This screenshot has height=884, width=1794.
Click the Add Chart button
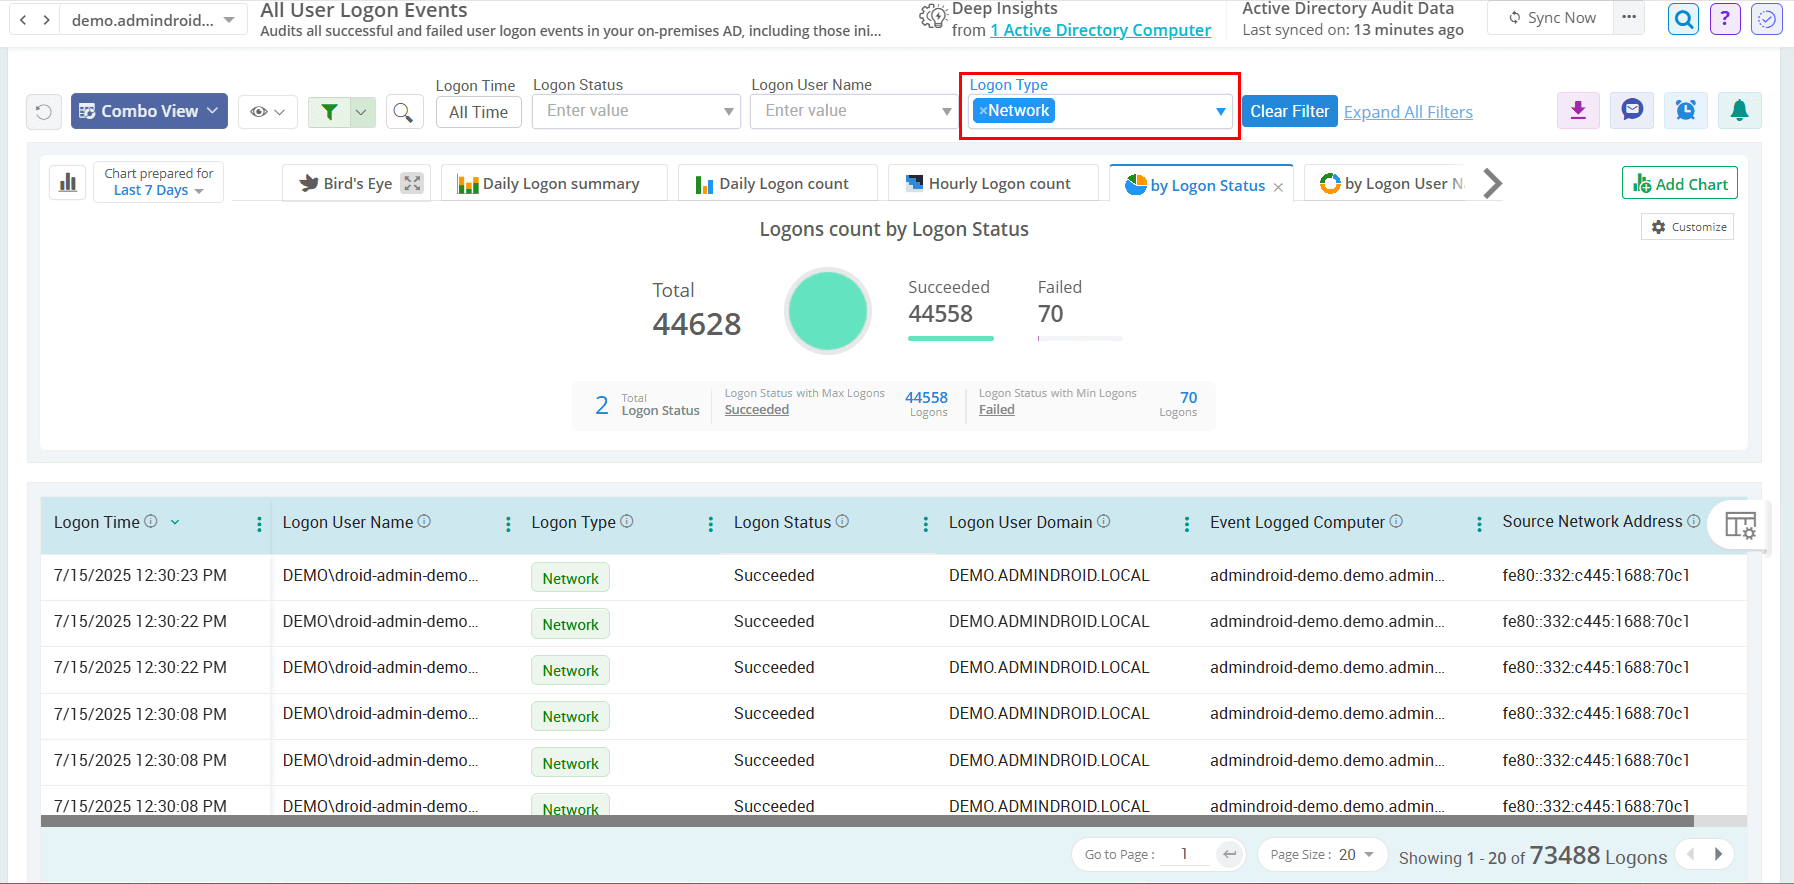(1680, 183)
